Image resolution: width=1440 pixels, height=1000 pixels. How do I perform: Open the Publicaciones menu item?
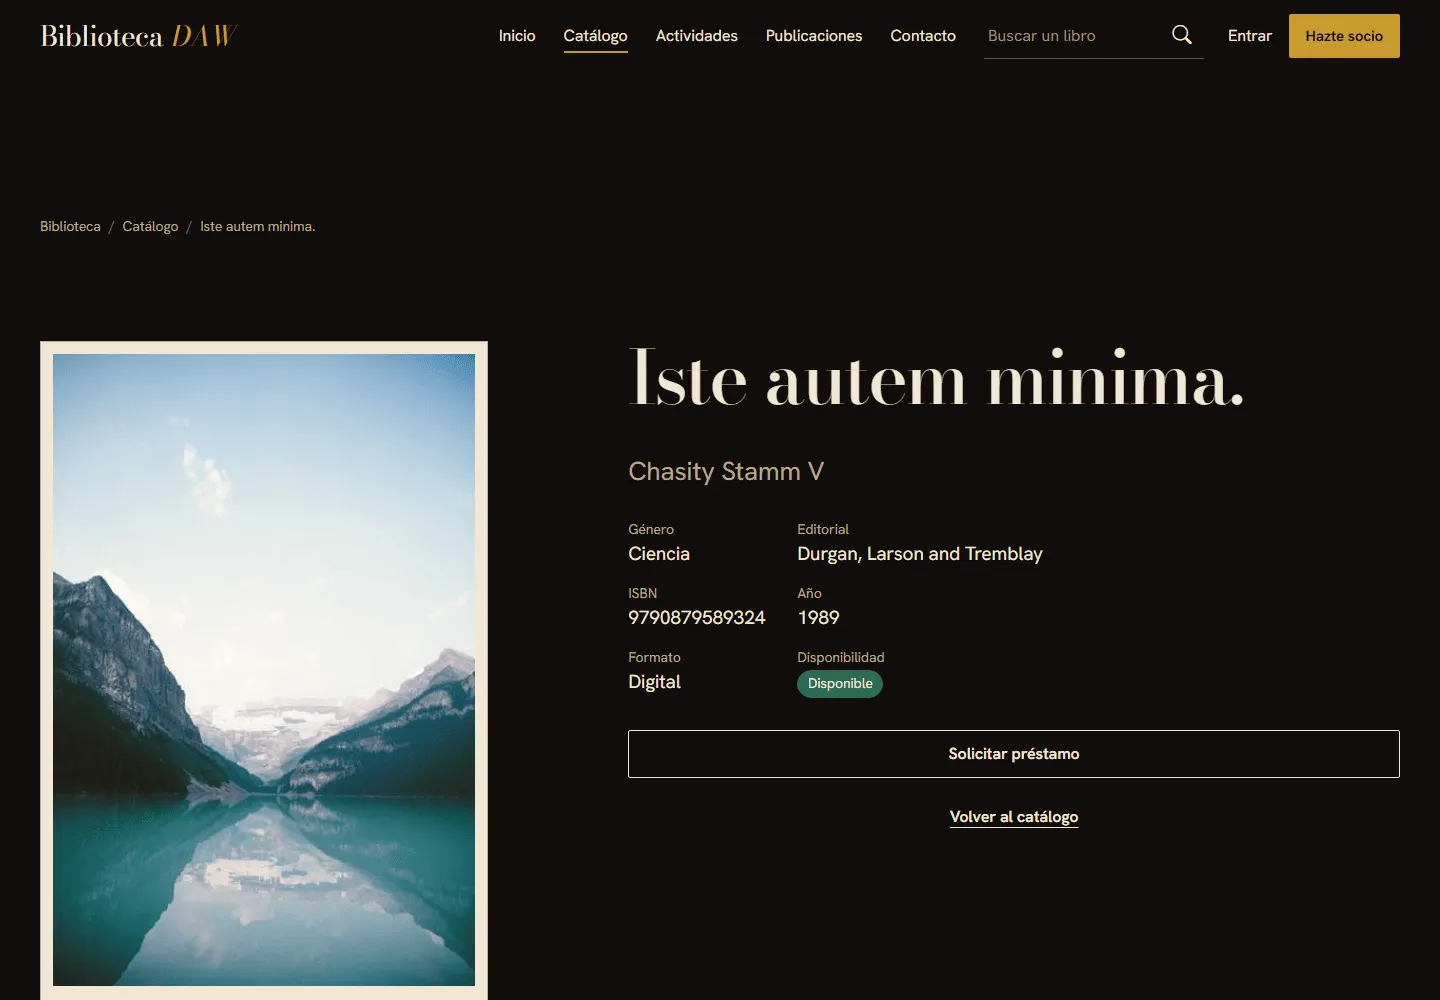814,36
